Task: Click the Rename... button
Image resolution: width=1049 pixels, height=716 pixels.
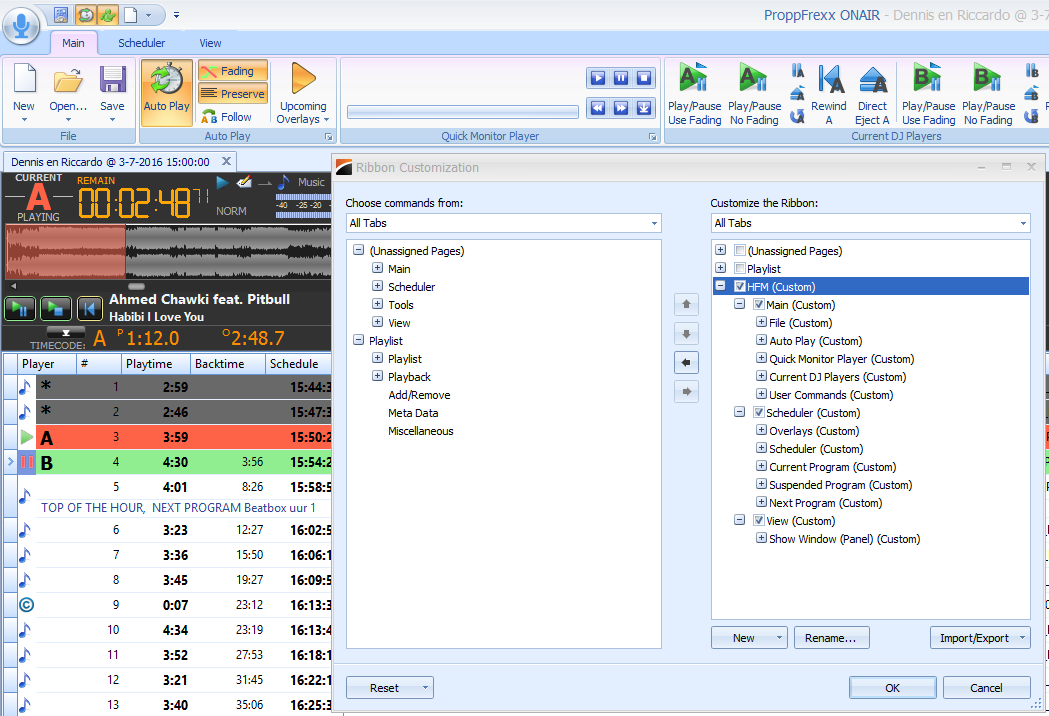Action: 831,638
